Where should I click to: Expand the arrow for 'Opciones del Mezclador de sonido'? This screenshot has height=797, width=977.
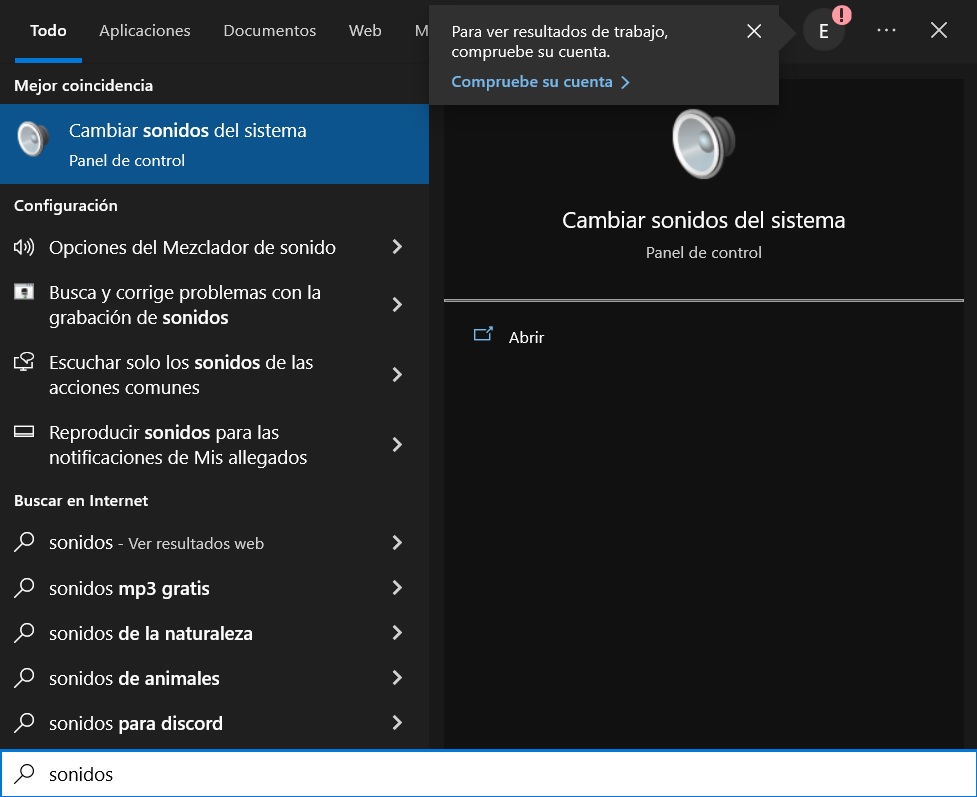click(397, 247)
